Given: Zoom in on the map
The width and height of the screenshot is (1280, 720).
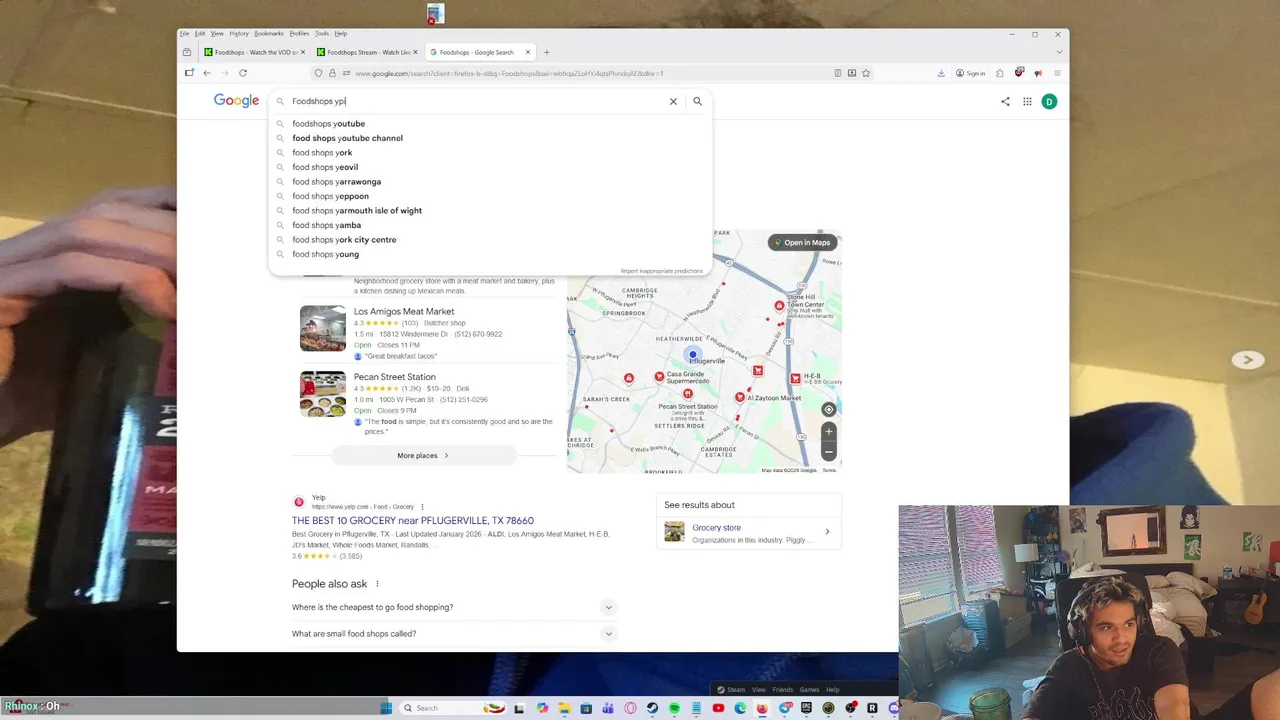Looking at the screenshot, I should tap(828, 431).
